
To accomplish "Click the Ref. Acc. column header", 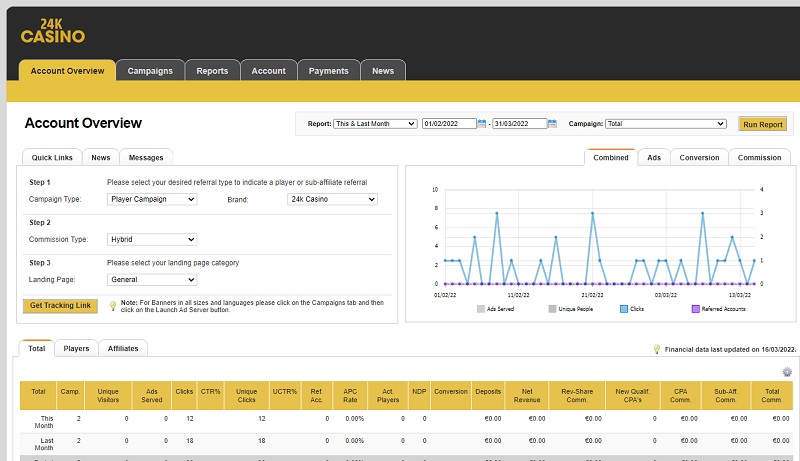I will click(x=316, y=396).
